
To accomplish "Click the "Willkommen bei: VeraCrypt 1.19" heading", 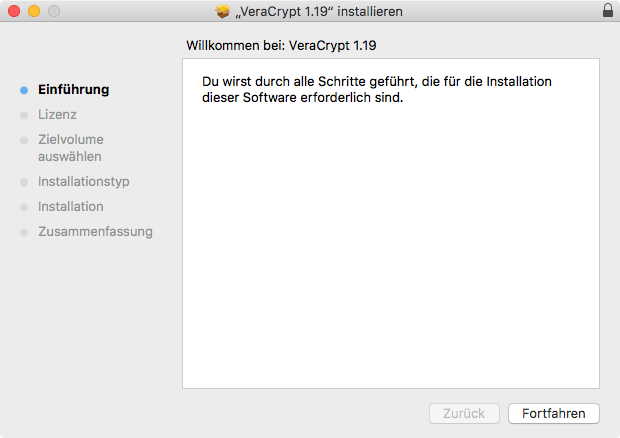I will (281, 45).
